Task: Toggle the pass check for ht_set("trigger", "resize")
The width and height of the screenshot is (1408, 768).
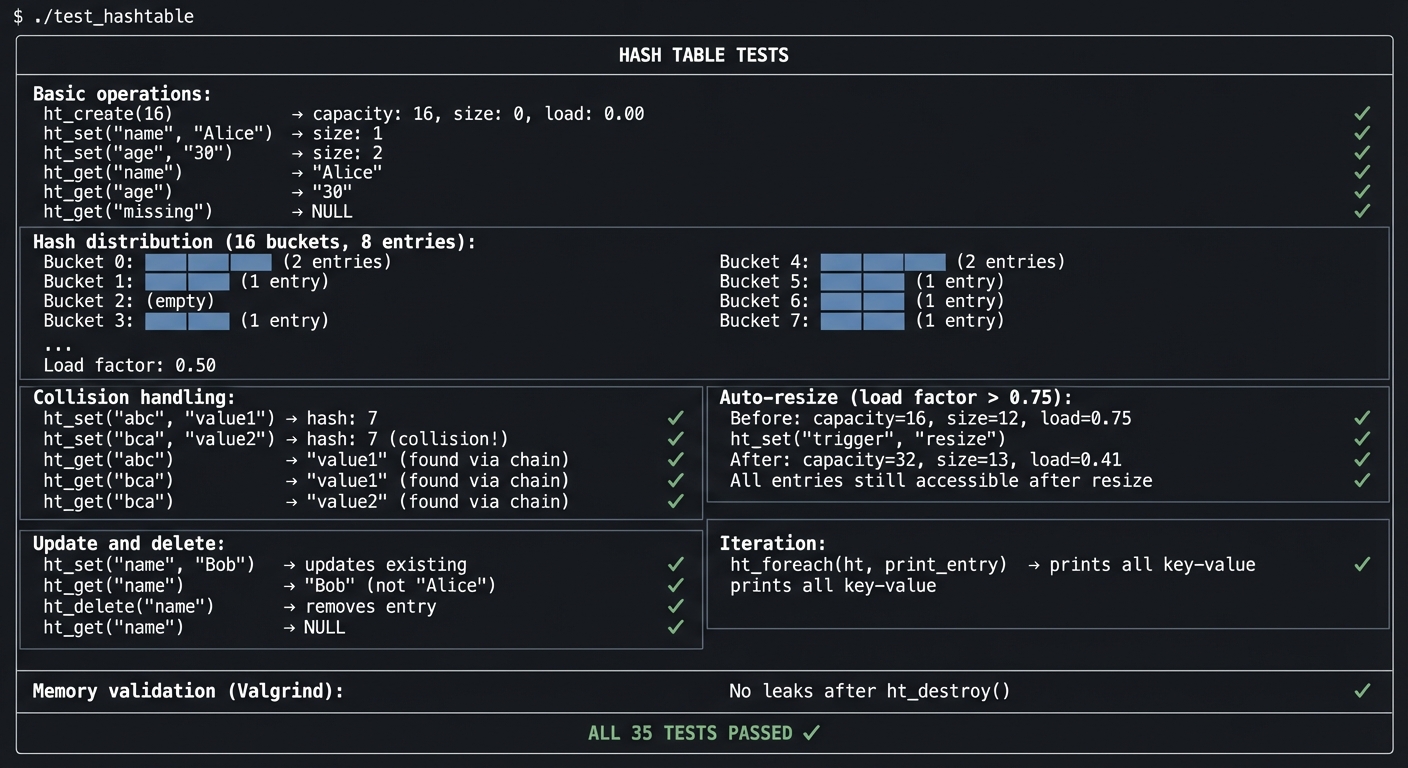Action: pos(1362,439)
